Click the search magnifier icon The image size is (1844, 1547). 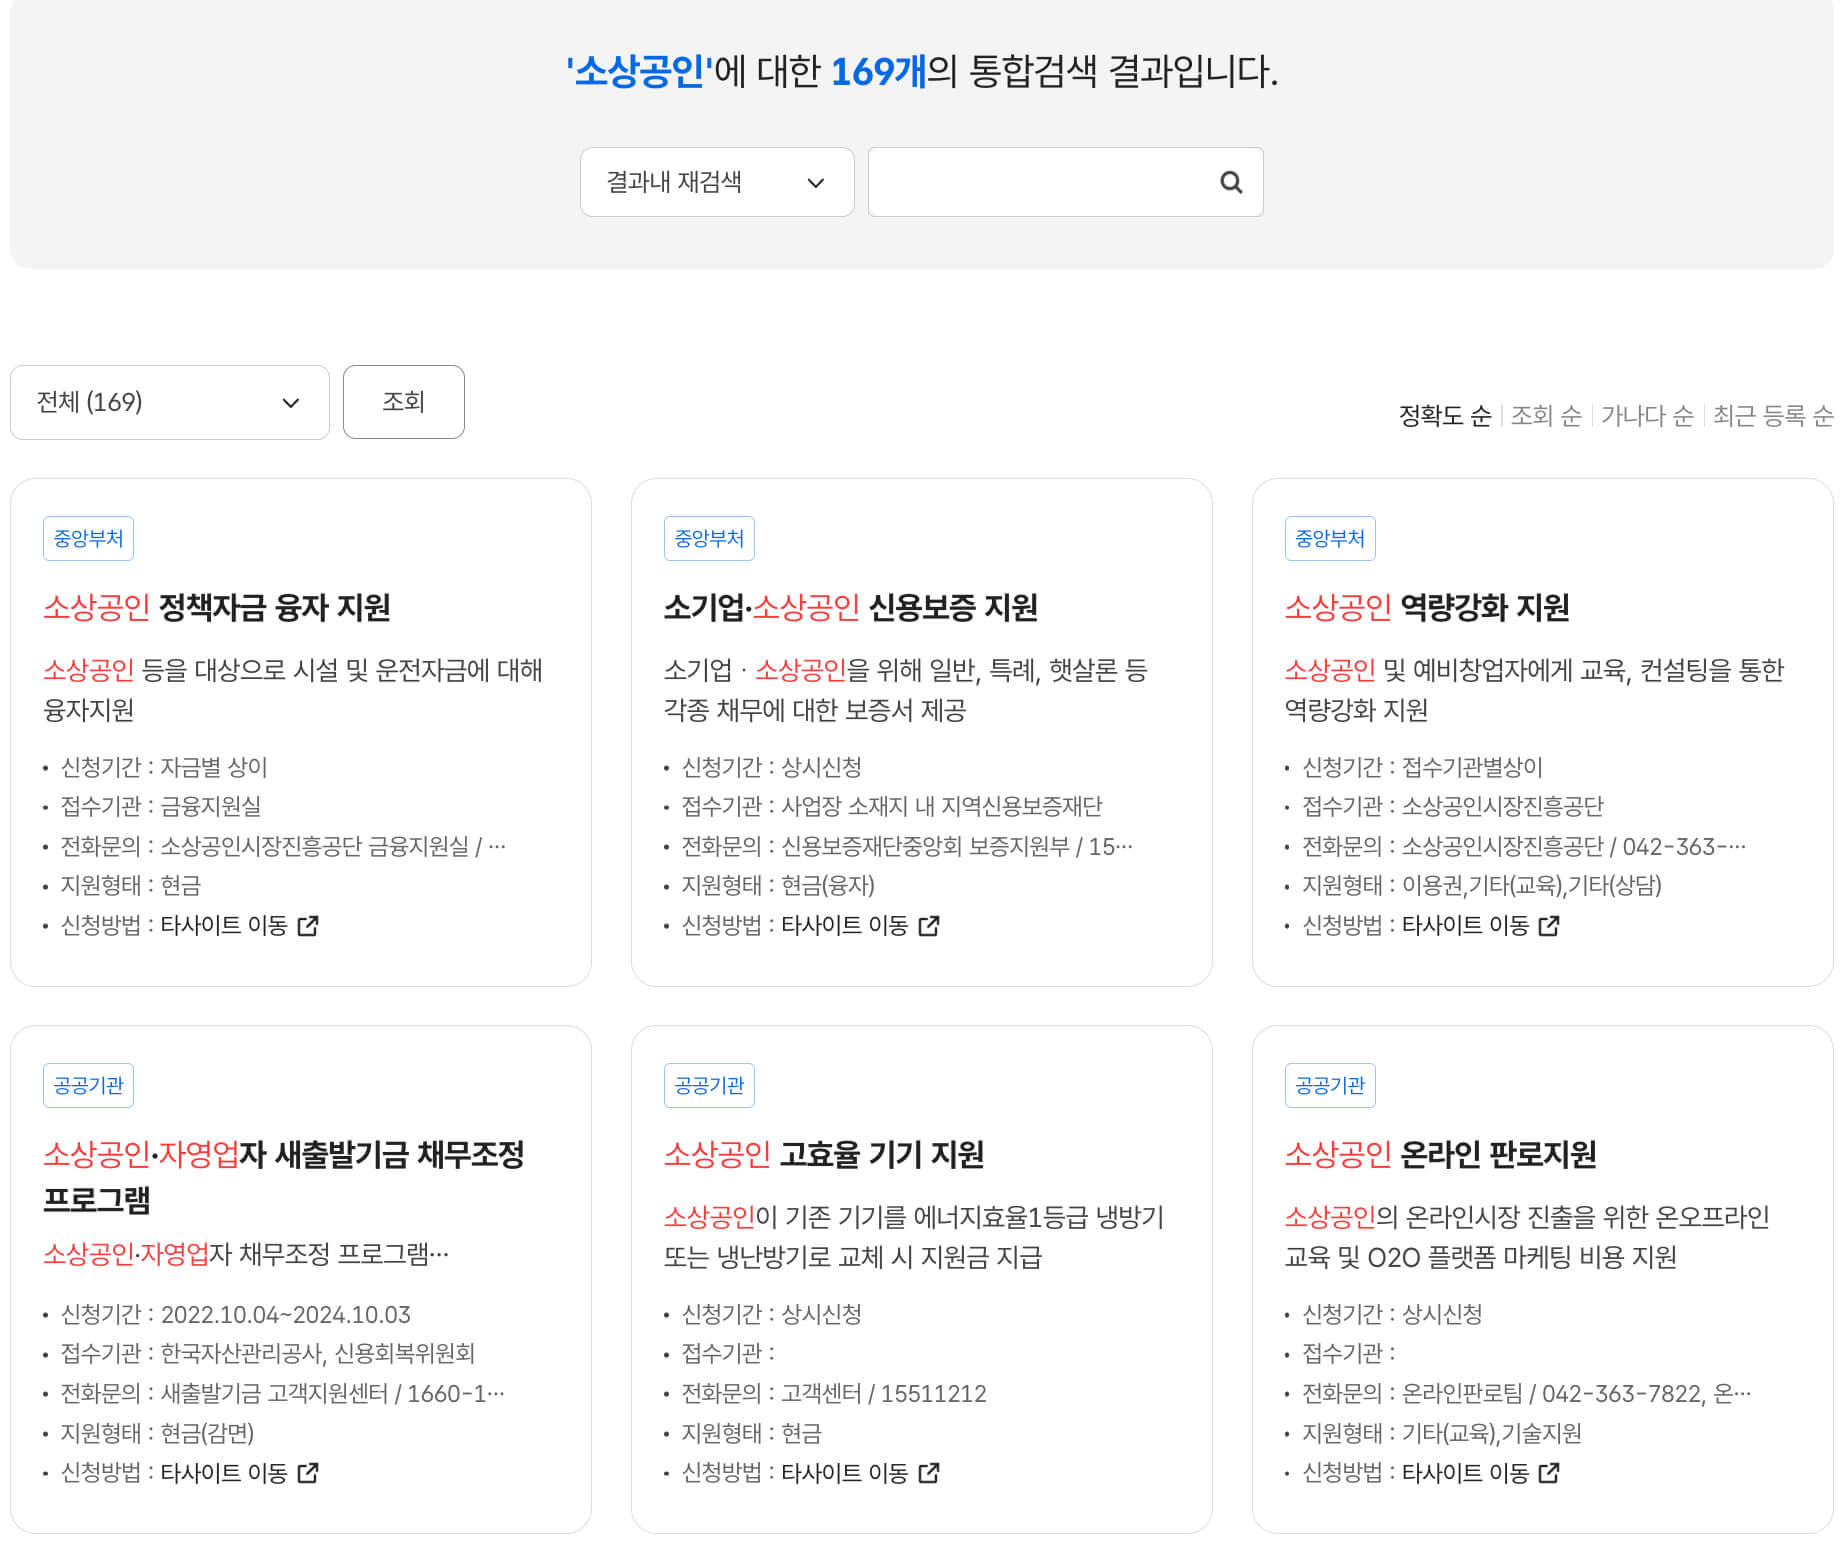click(1231, 182)
